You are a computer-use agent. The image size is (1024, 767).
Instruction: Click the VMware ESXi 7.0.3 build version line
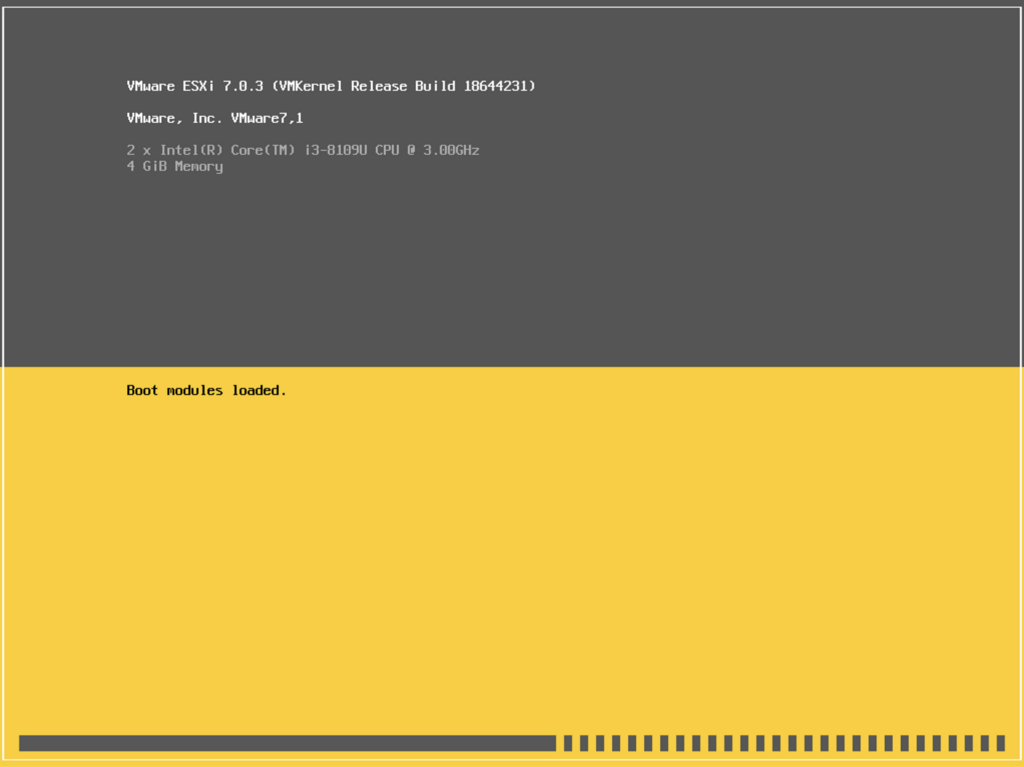[331, 86]
